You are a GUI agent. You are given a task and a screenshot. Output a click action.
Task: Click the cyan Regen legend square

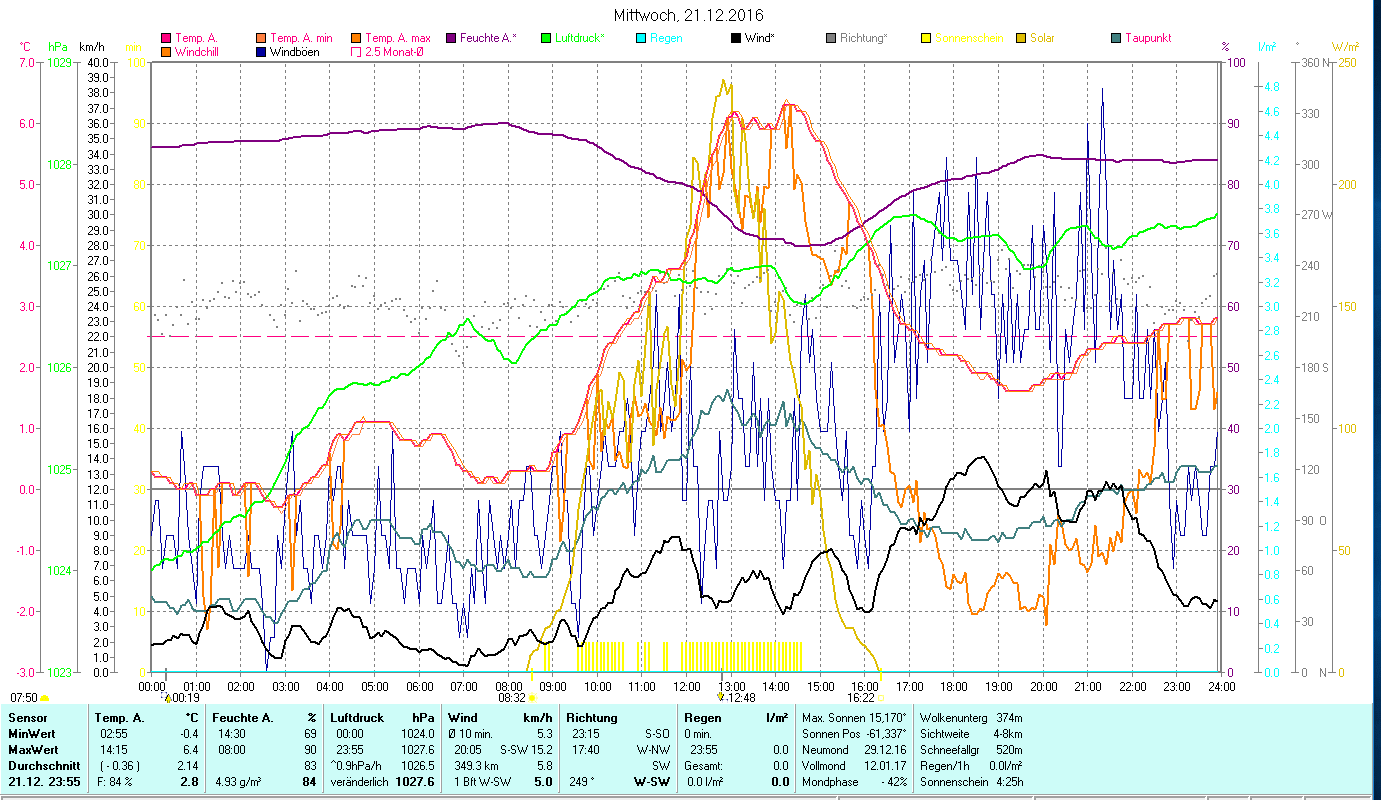click(x=641, y=39)
